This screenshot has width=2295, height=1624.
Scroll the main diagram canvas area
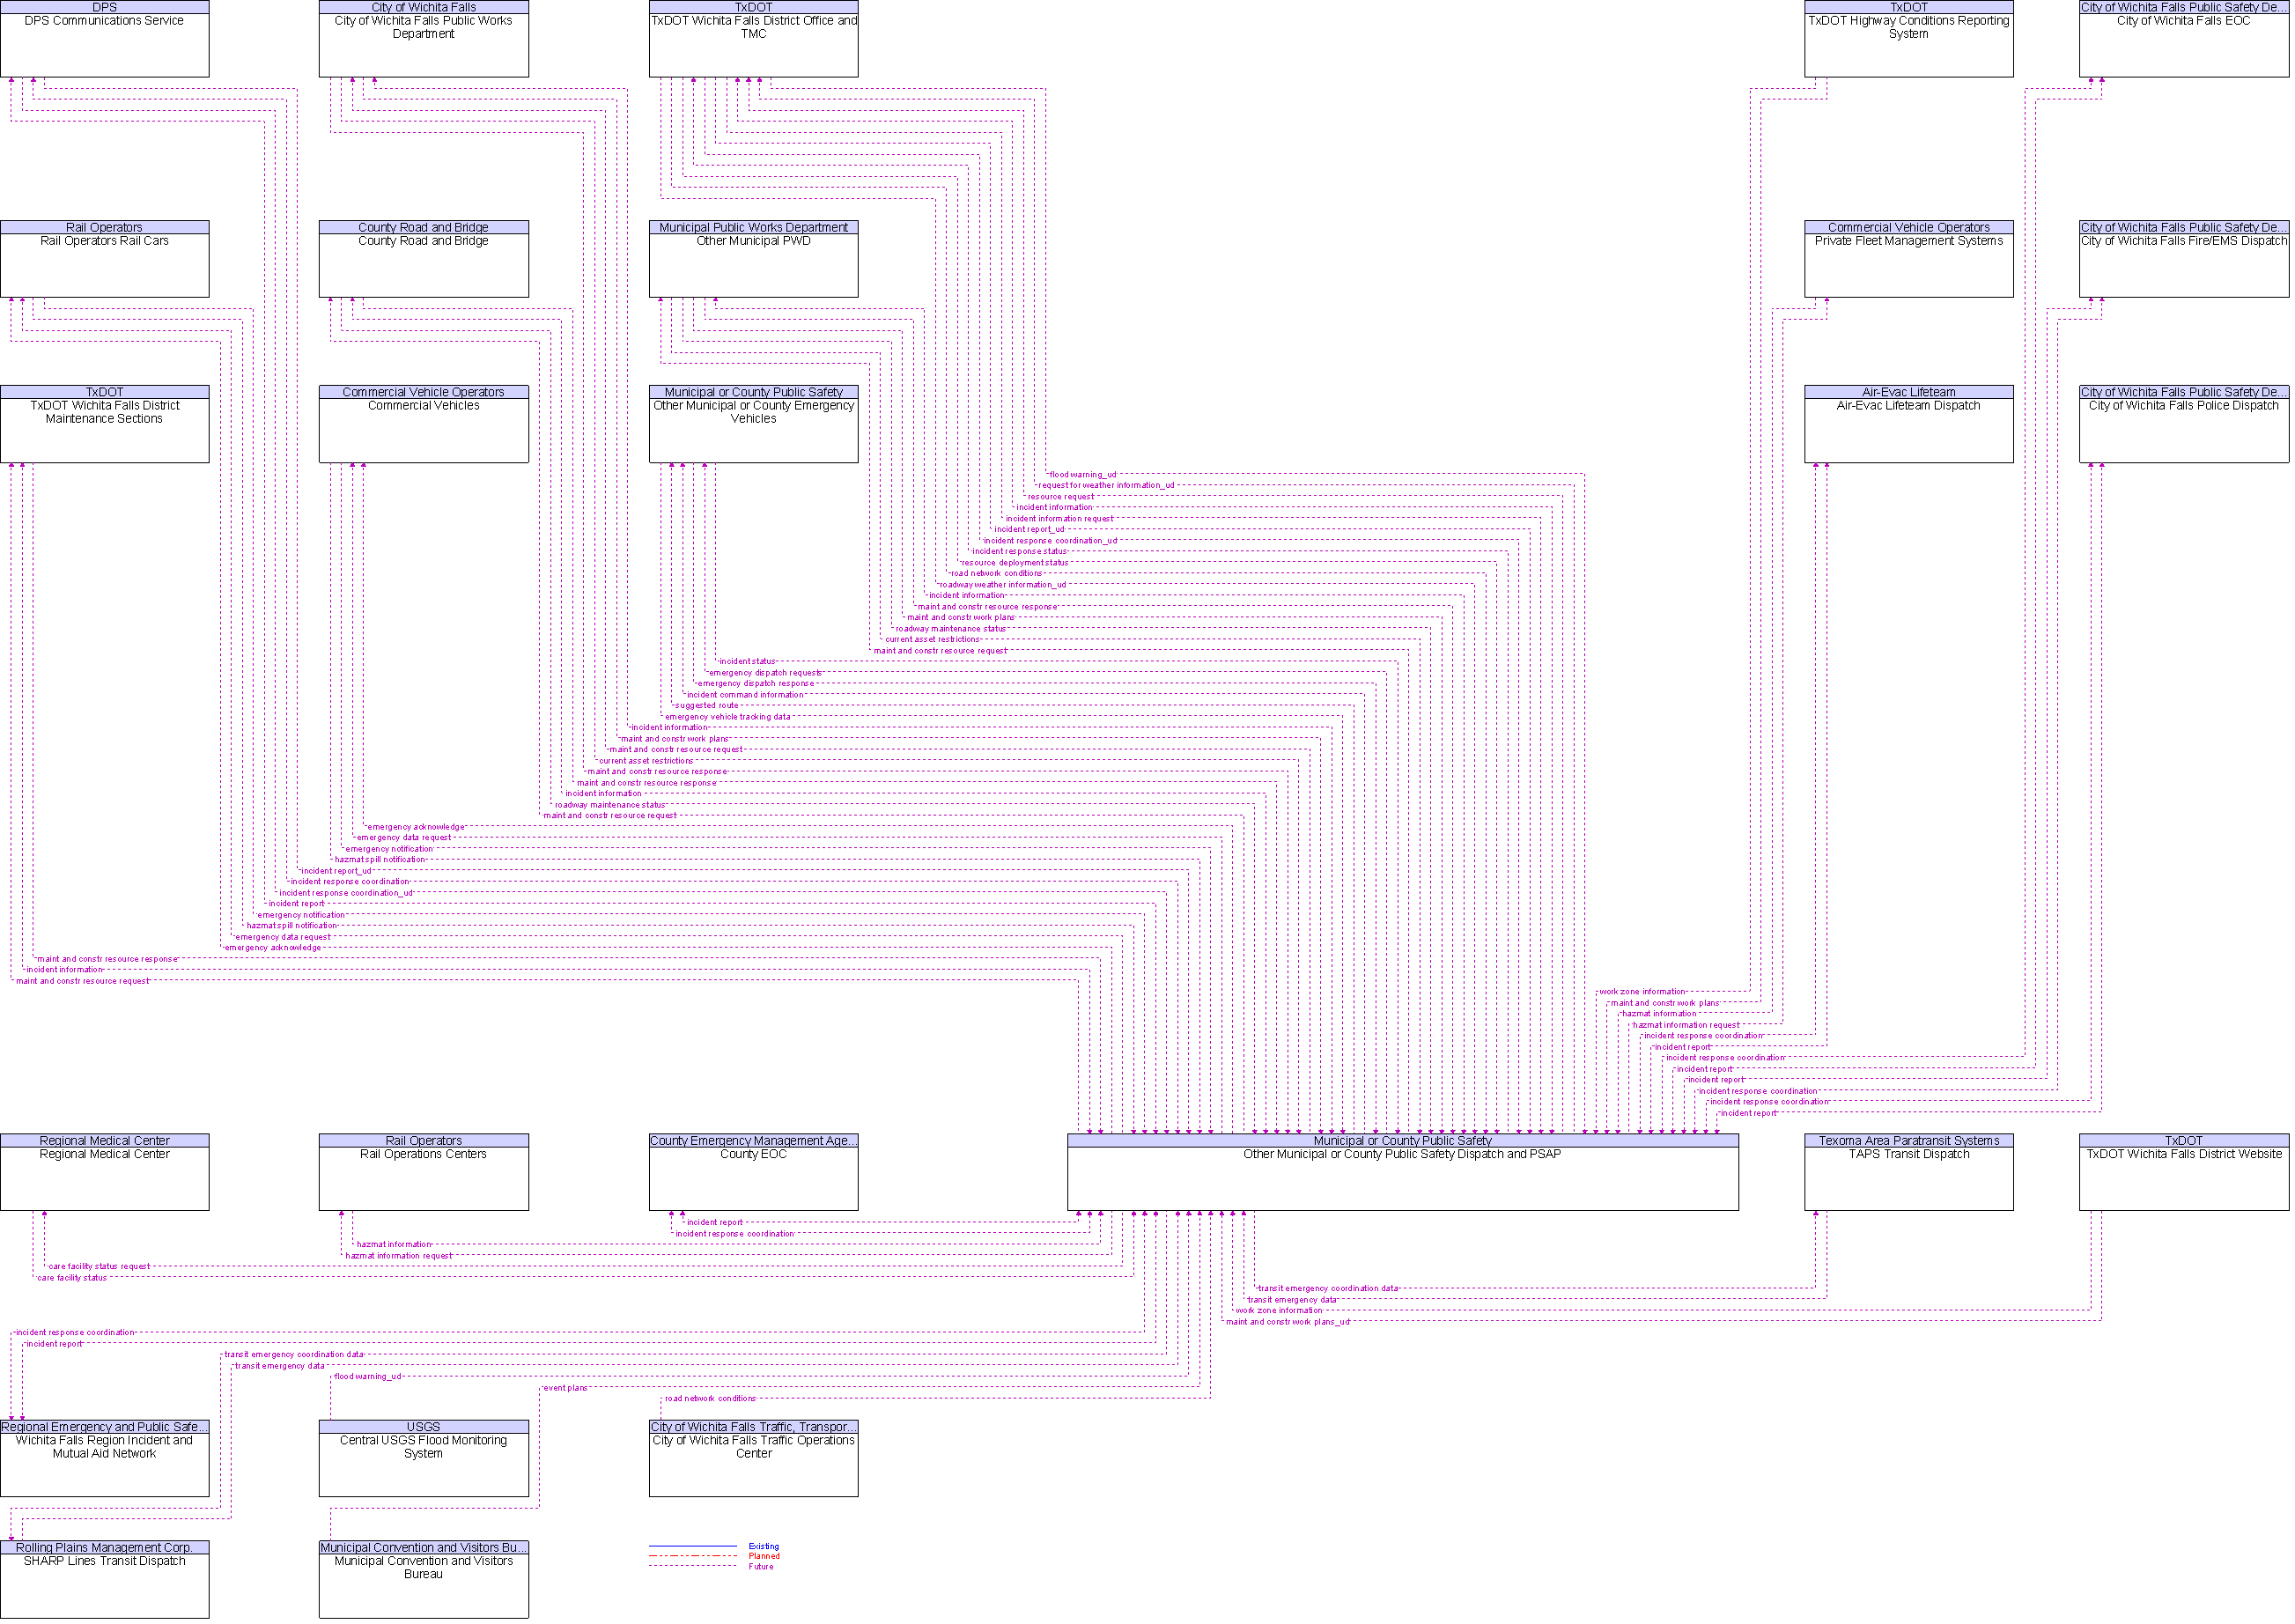coord(1147,812)
